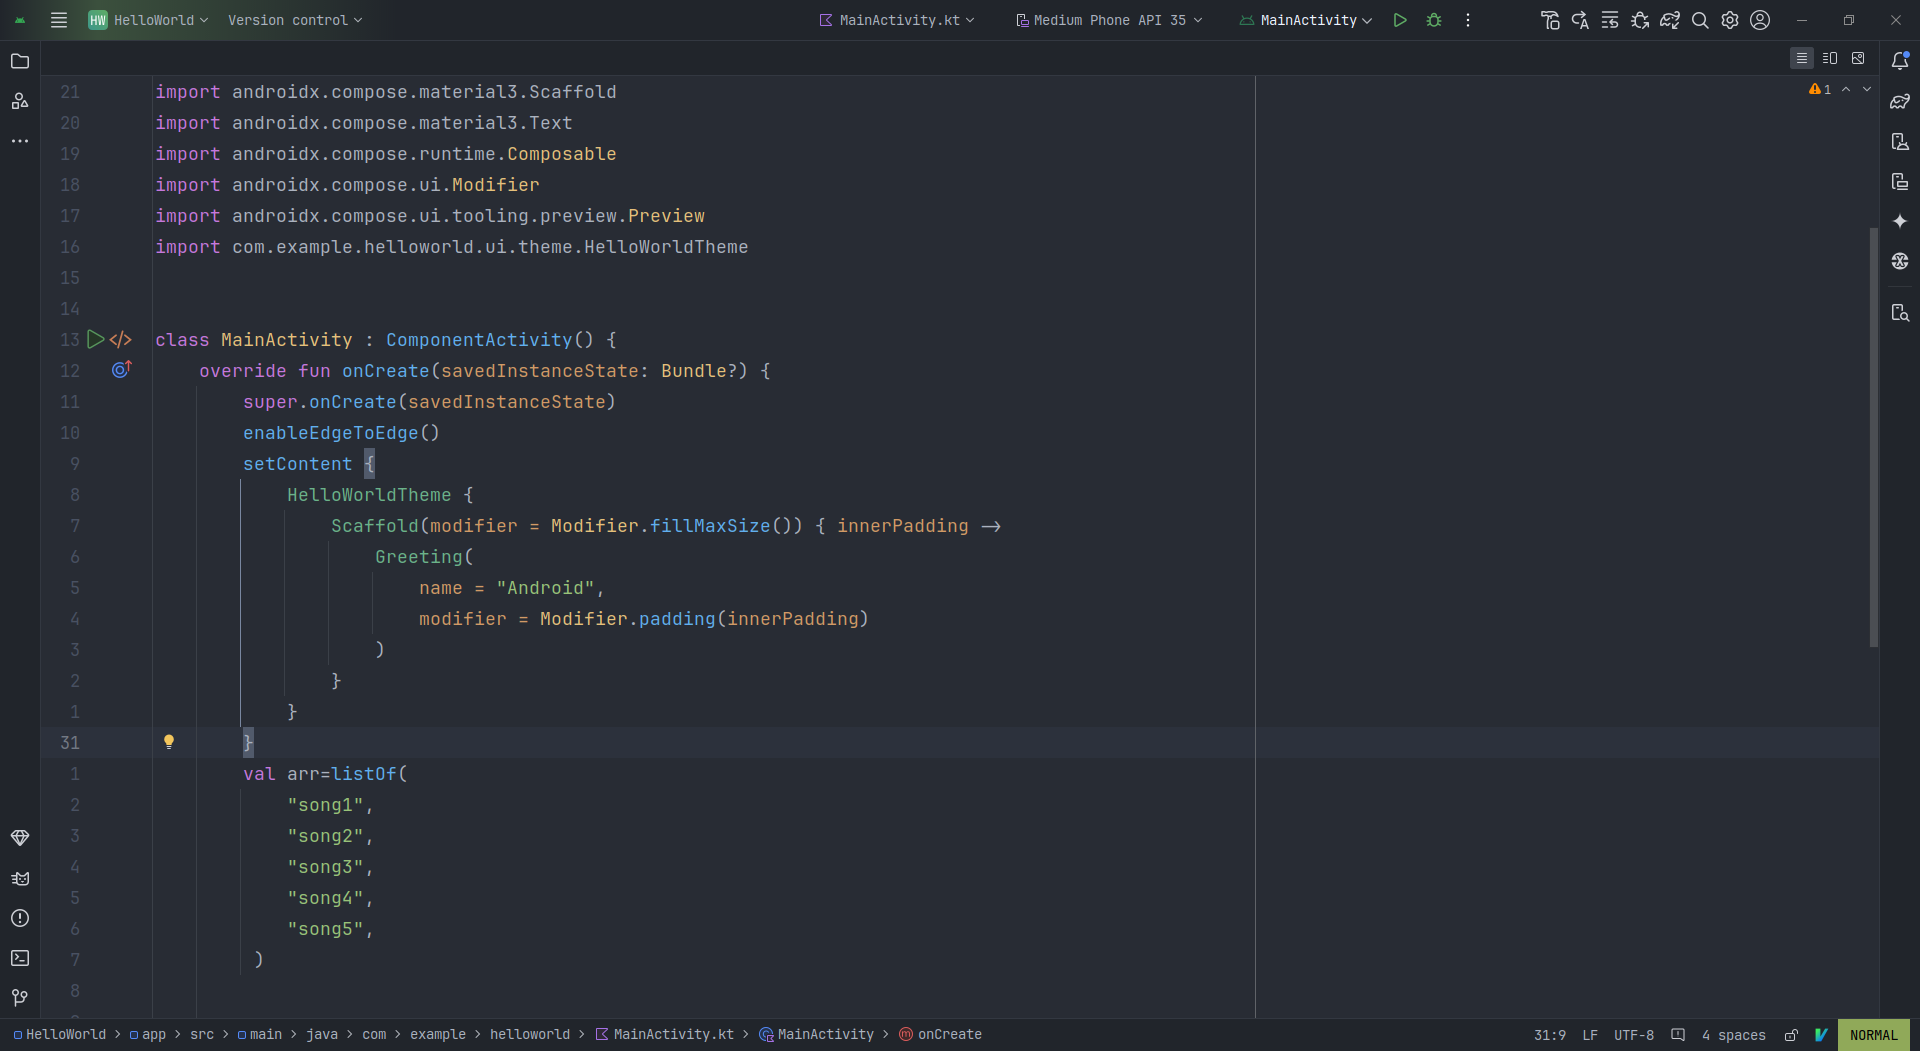This screenshot has width=1920, height=1051.
Task: Run the app with the green play icon
Action: click(1400, 19)
